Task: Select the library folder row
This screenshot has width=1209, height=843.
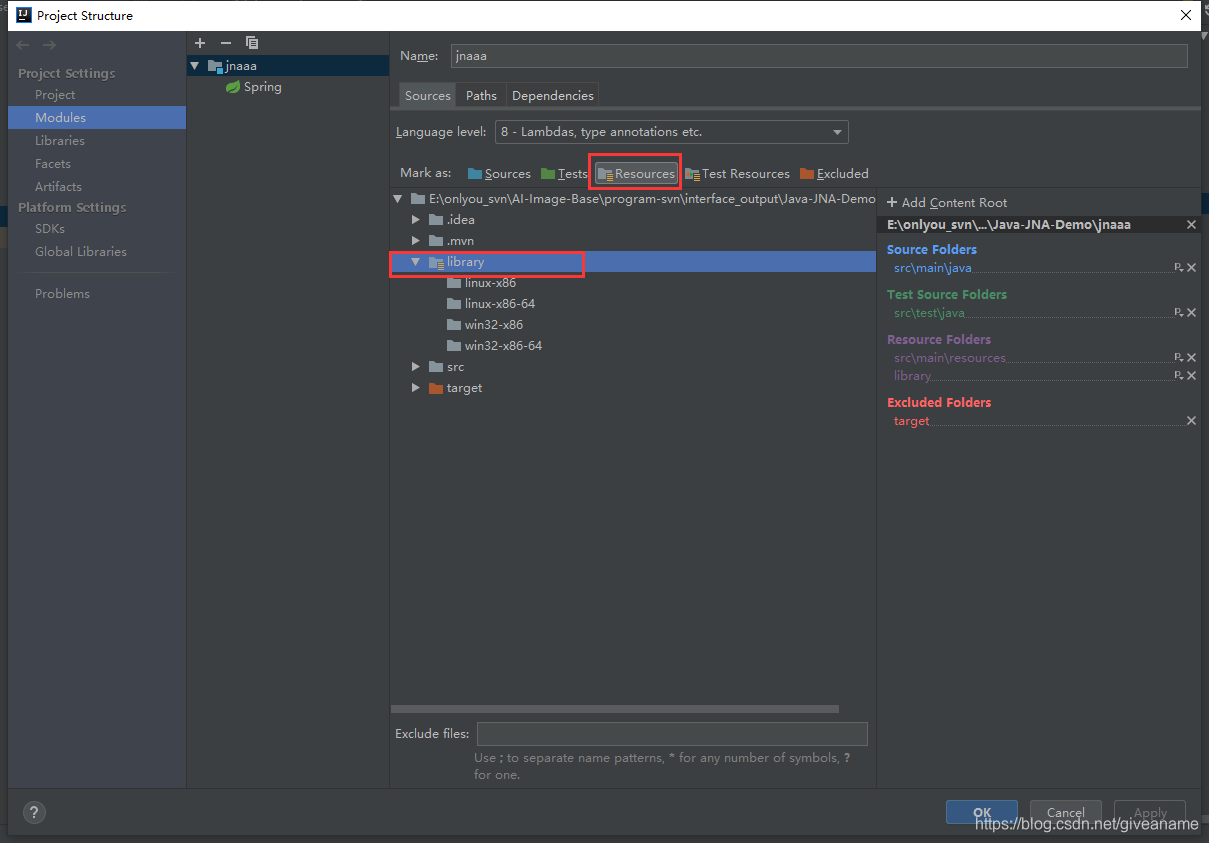Action: [633, 262]
